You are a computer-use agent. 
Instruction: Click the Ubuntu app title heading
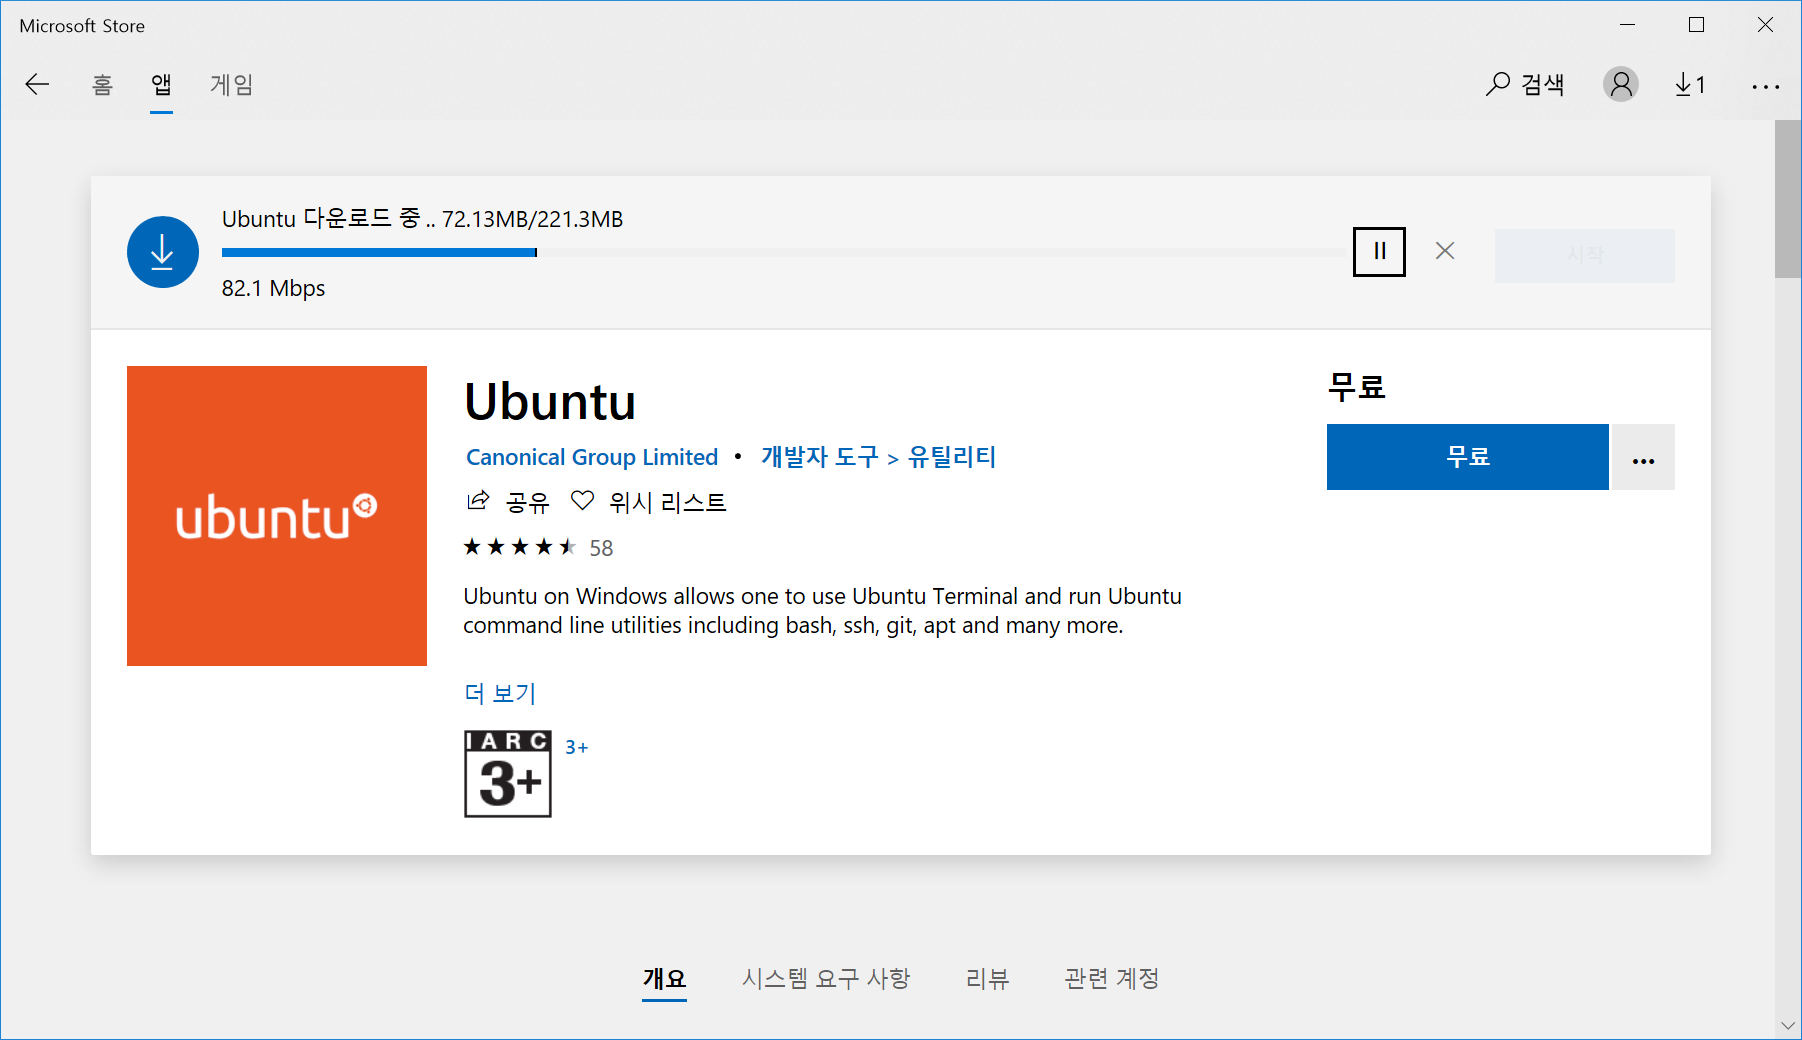[550, 402]
